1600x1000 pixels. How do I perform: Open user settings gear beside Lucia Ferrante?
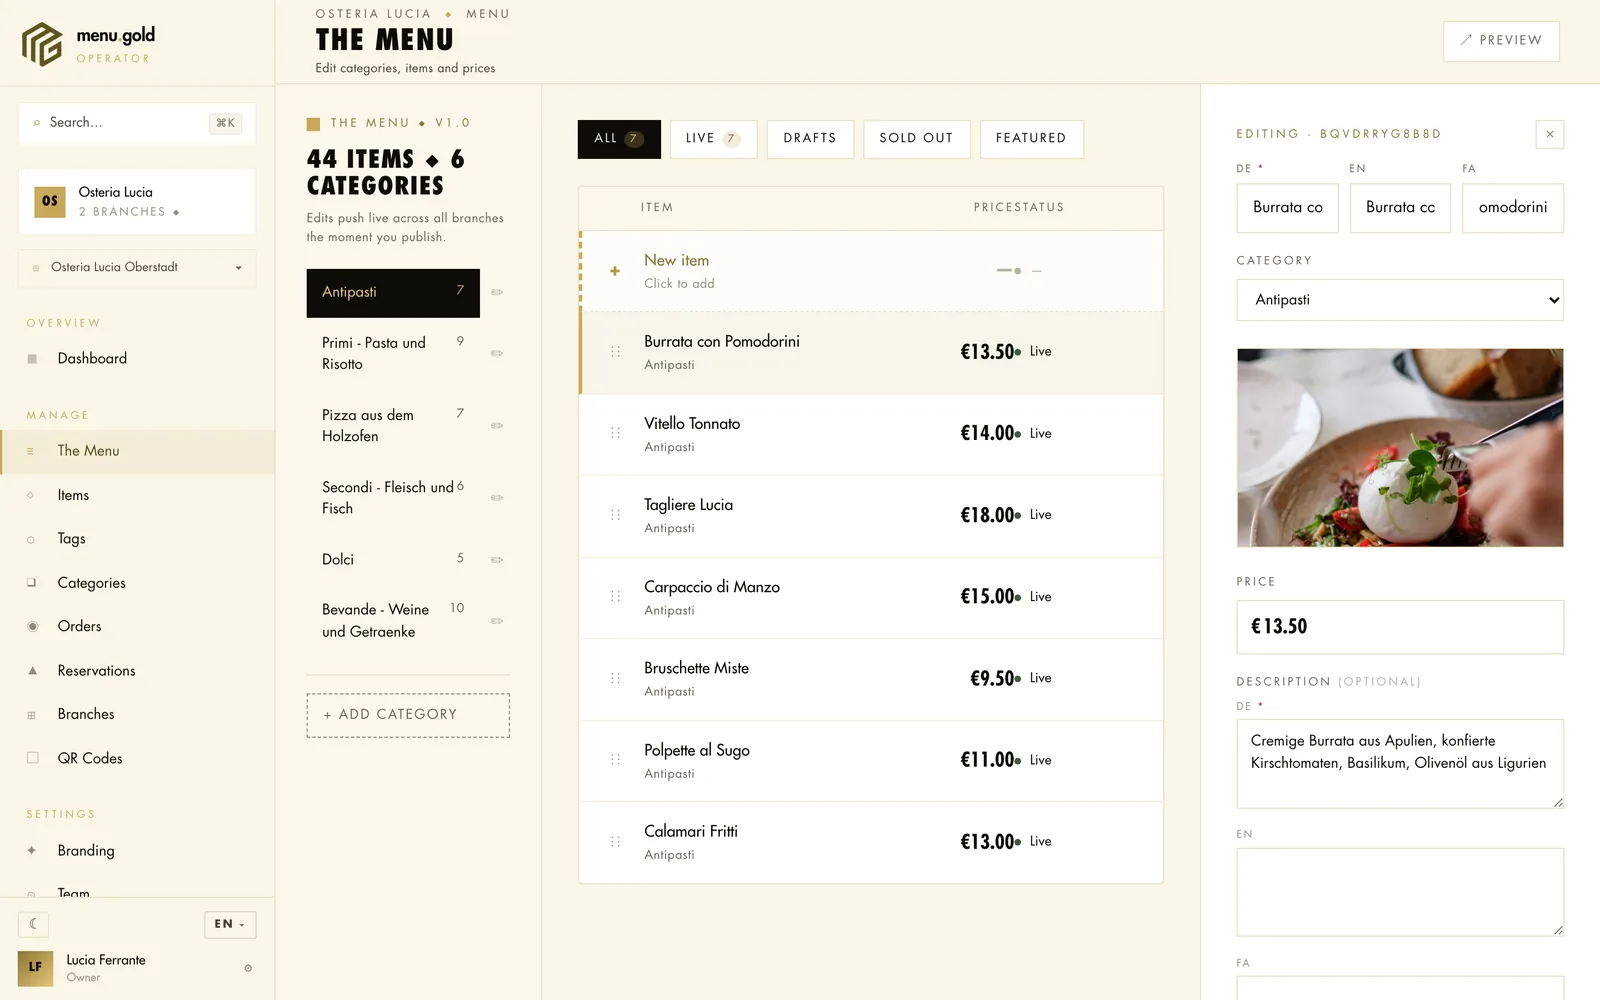[x=248, y=968]
